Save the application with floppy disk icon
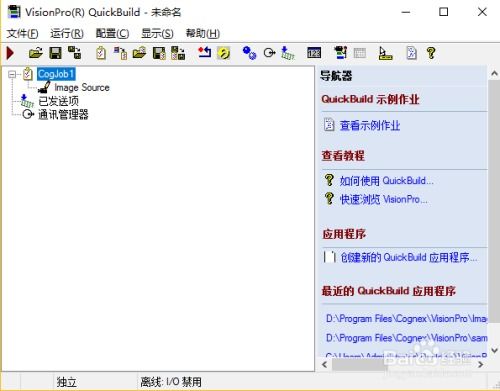The height and width of the screenshot is (391, 500). point(55,53)
